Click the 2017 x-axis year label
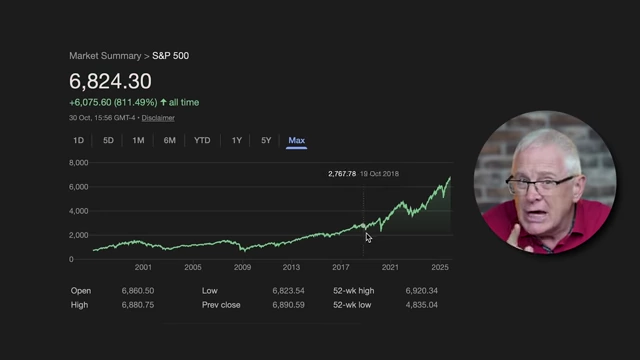The image size is (640, 360). (341, 267)
